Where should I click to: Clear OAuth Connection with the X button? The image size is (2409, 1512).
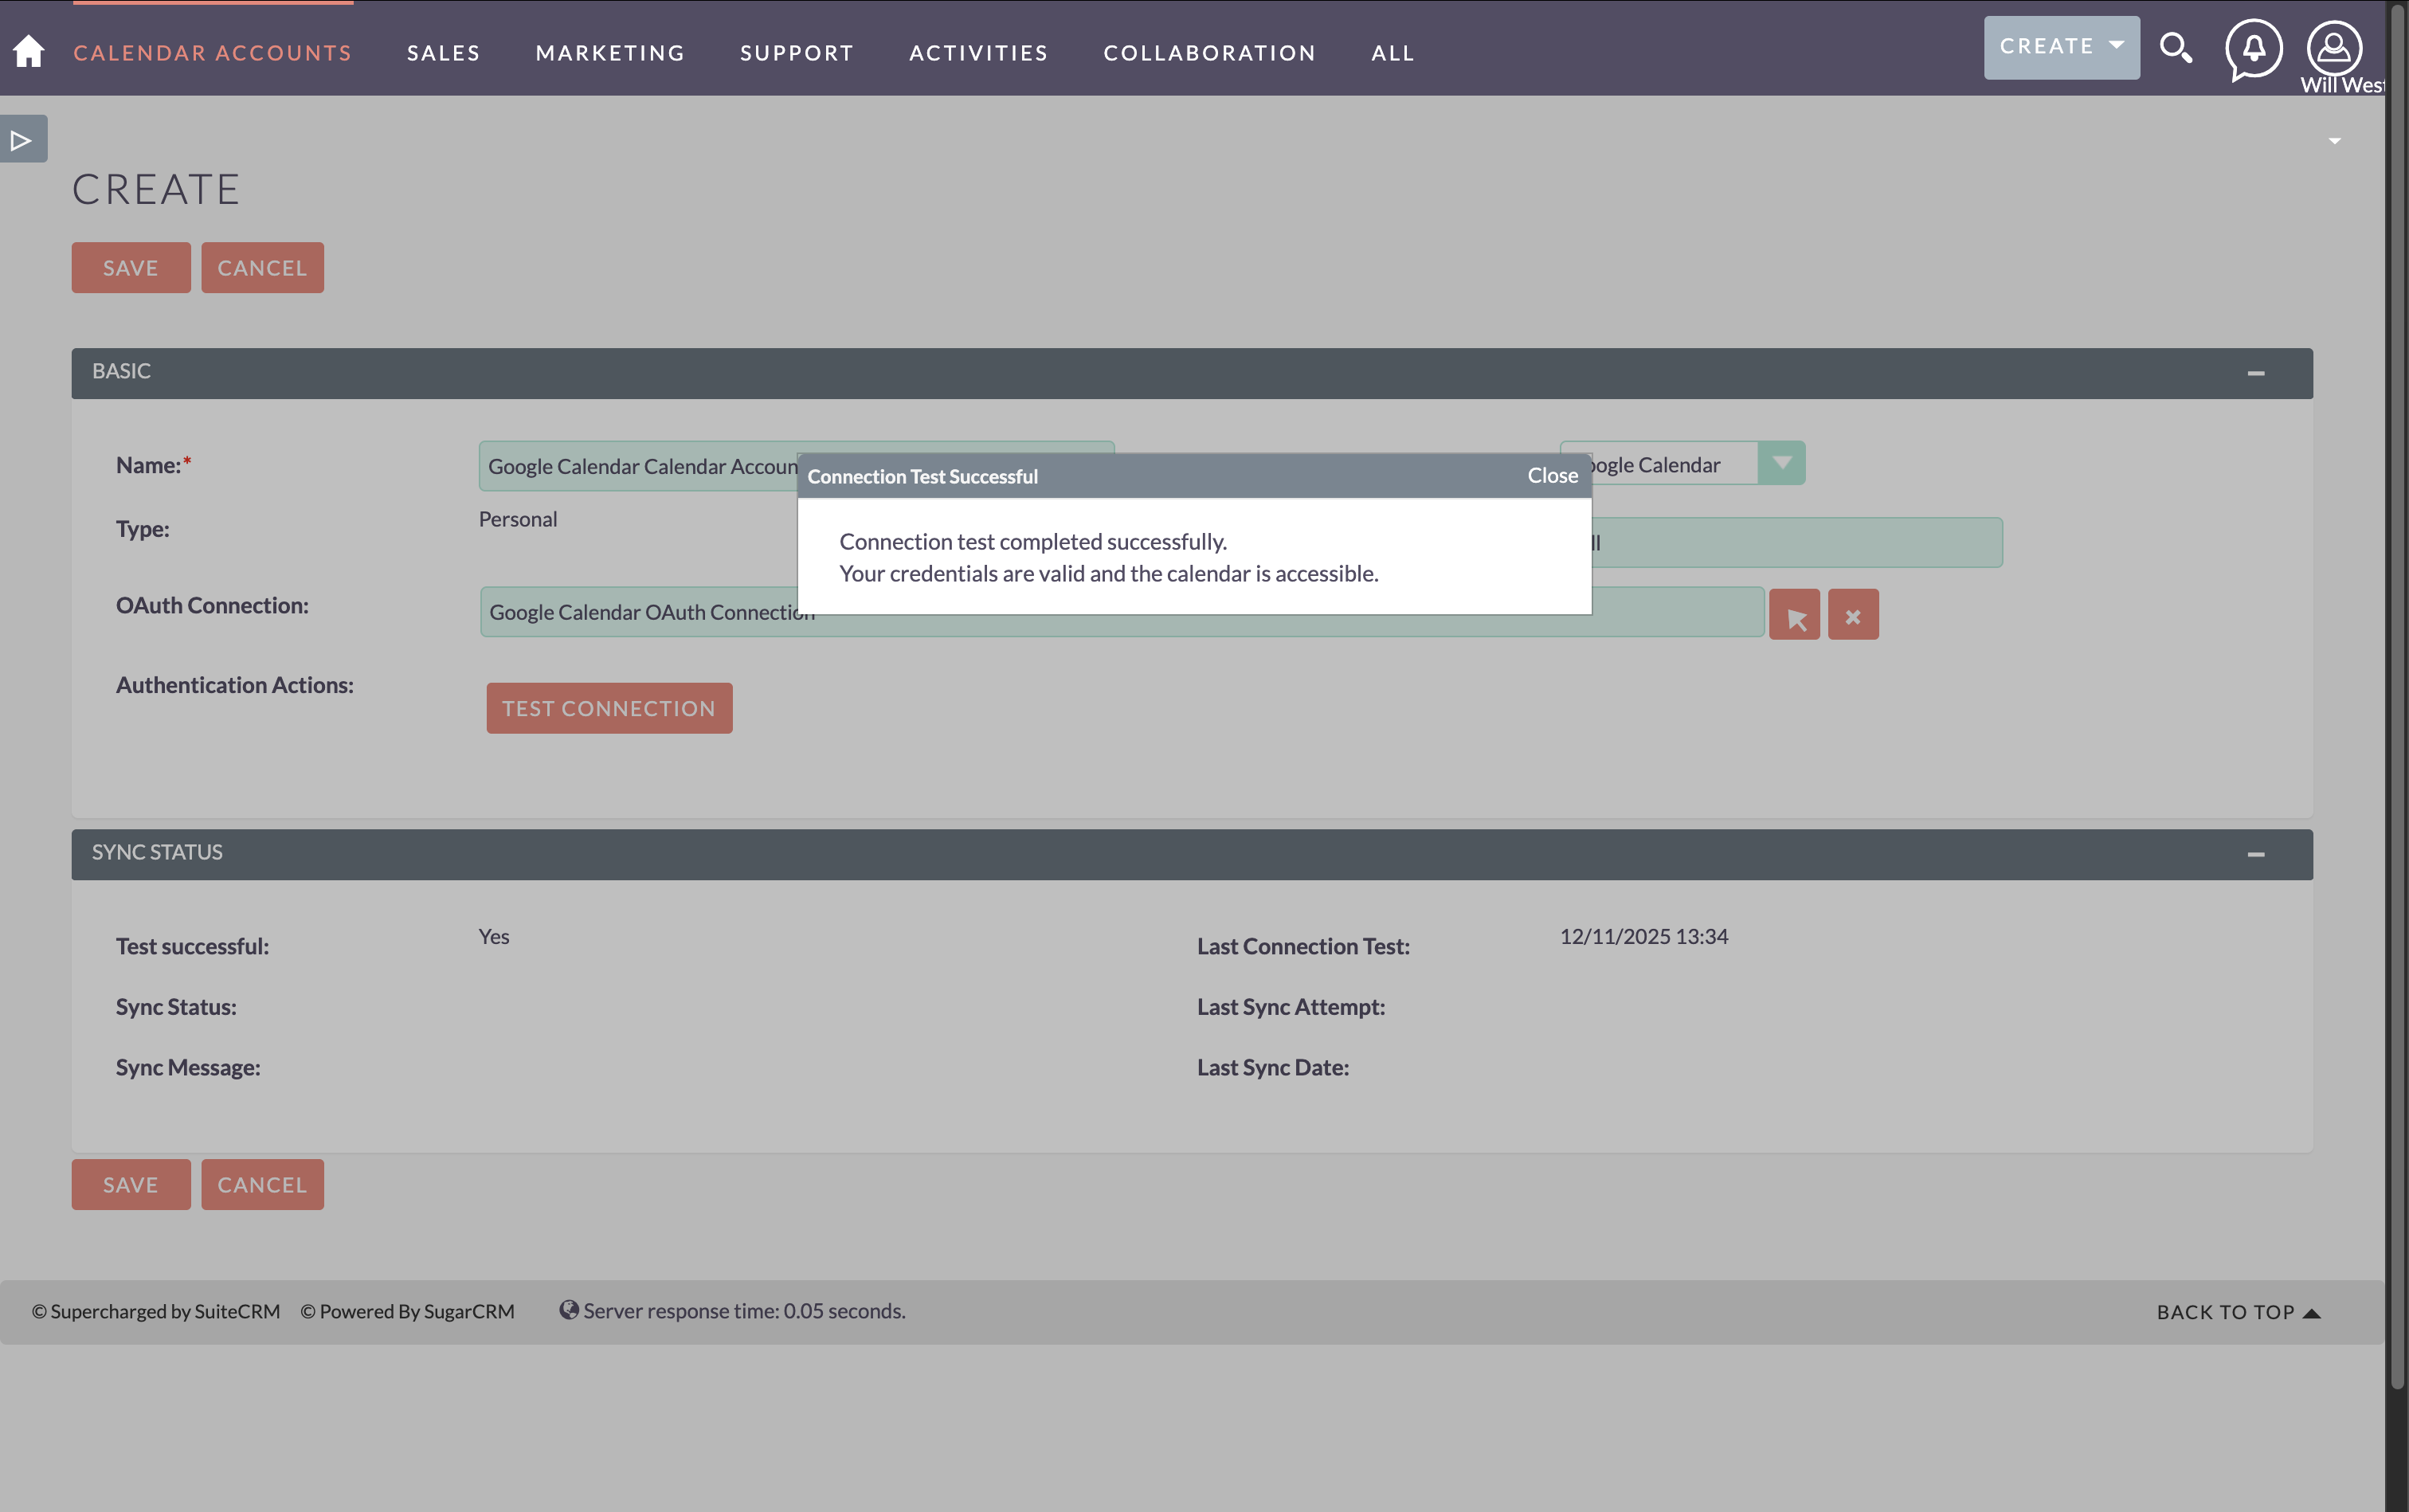tap(1853, 615)
